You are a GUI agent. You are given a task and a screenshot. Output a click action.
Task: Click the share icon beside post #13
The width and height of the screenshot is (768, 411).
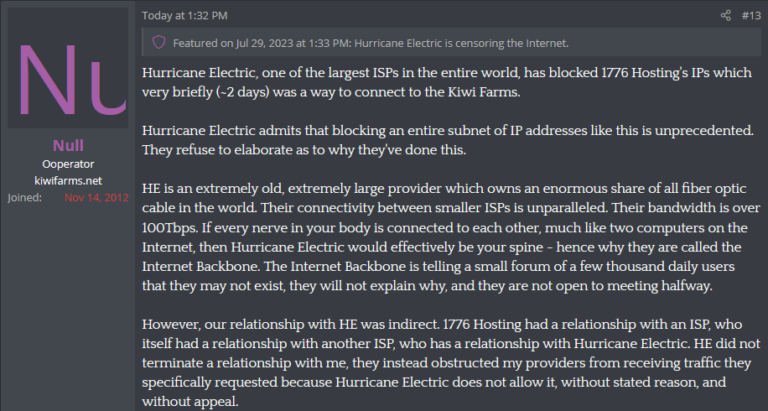pyautogui.click(x=725, y=16)
